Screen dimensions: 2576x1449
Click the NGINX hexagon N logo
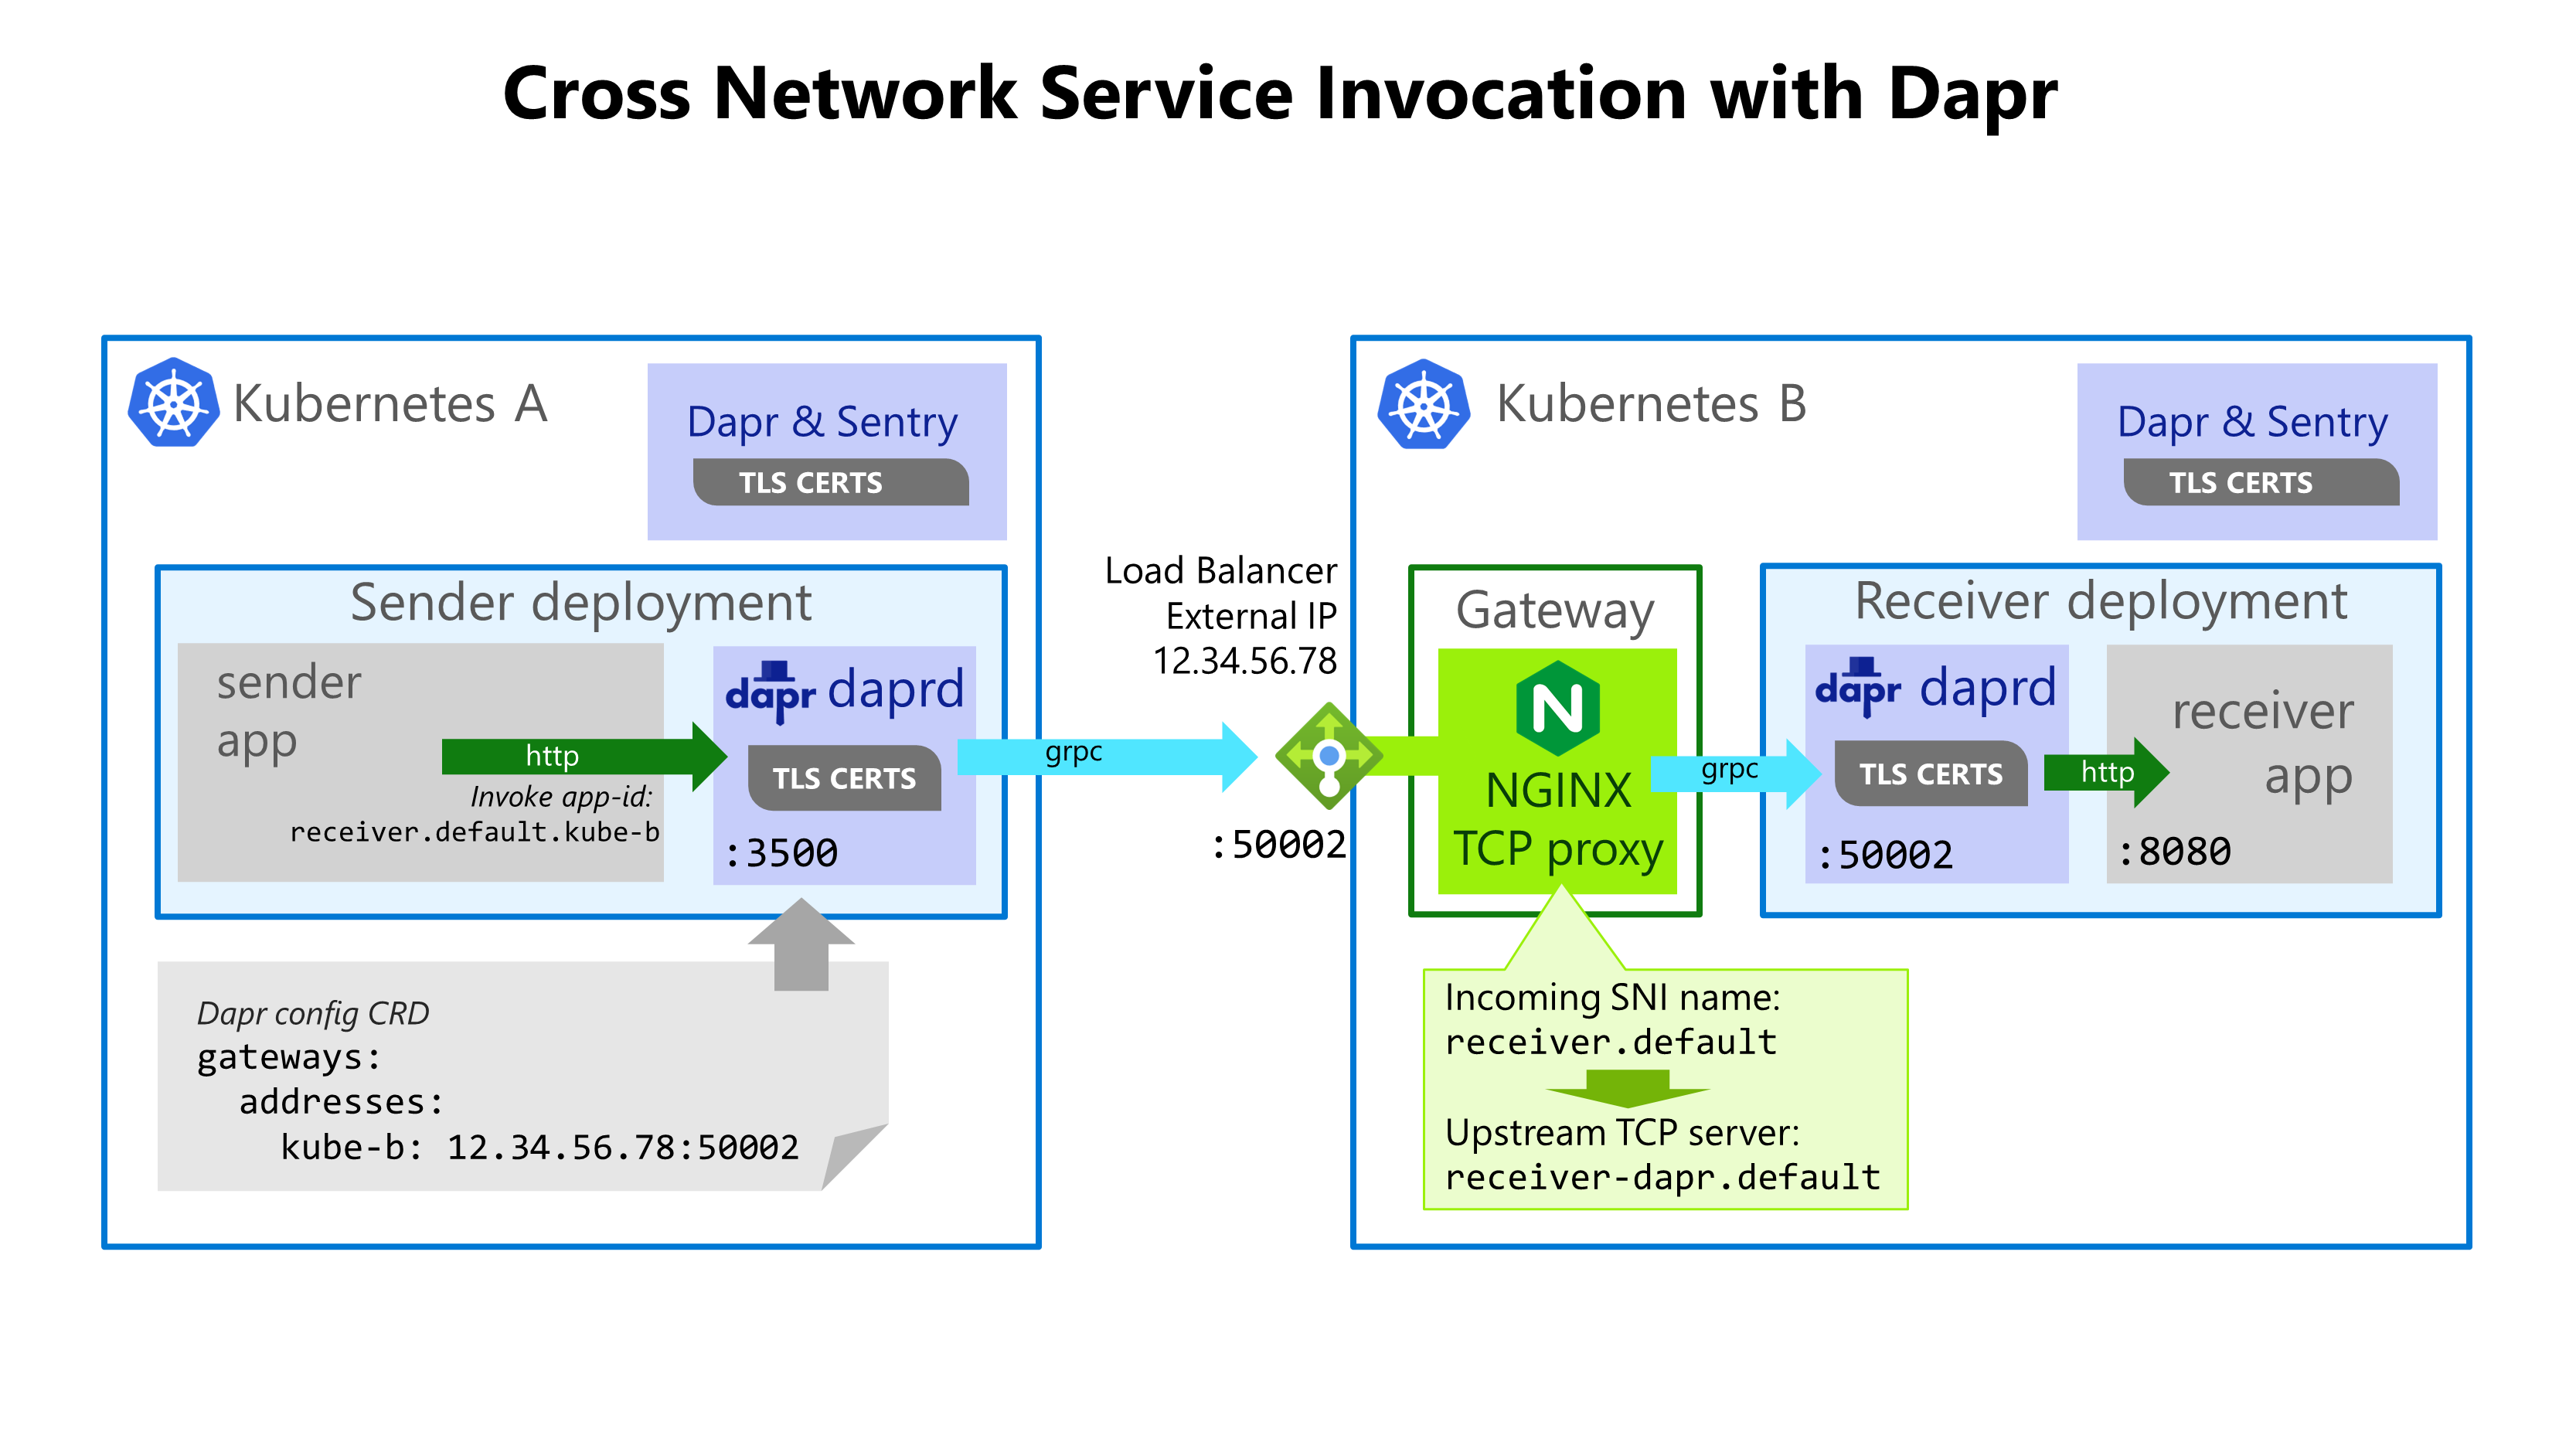click(x=1557, y=707)
